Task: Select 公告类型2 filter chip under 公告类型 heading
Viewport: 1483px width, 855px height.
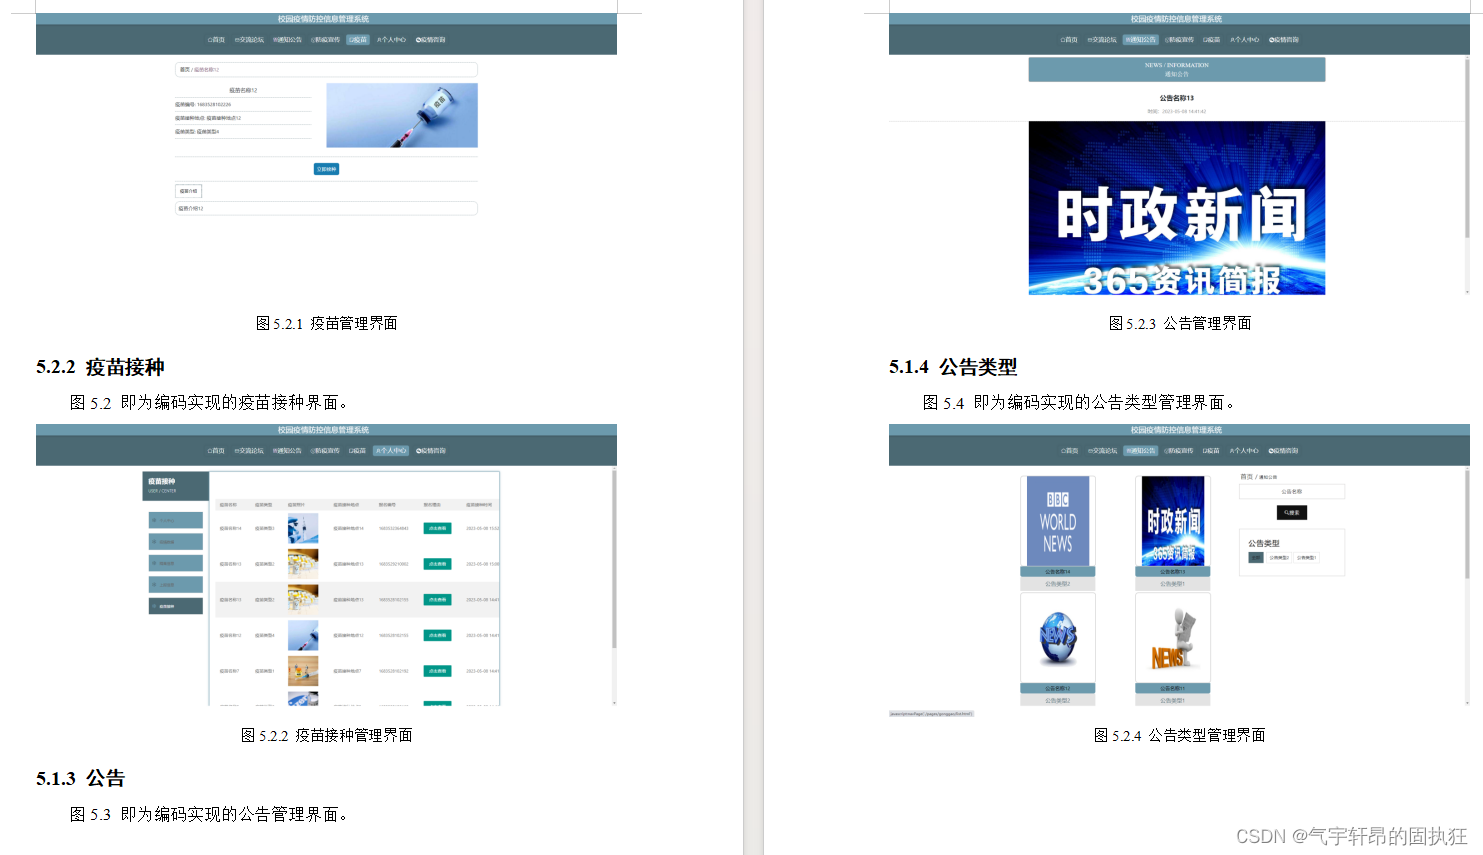Action: tap(1279, 558)
